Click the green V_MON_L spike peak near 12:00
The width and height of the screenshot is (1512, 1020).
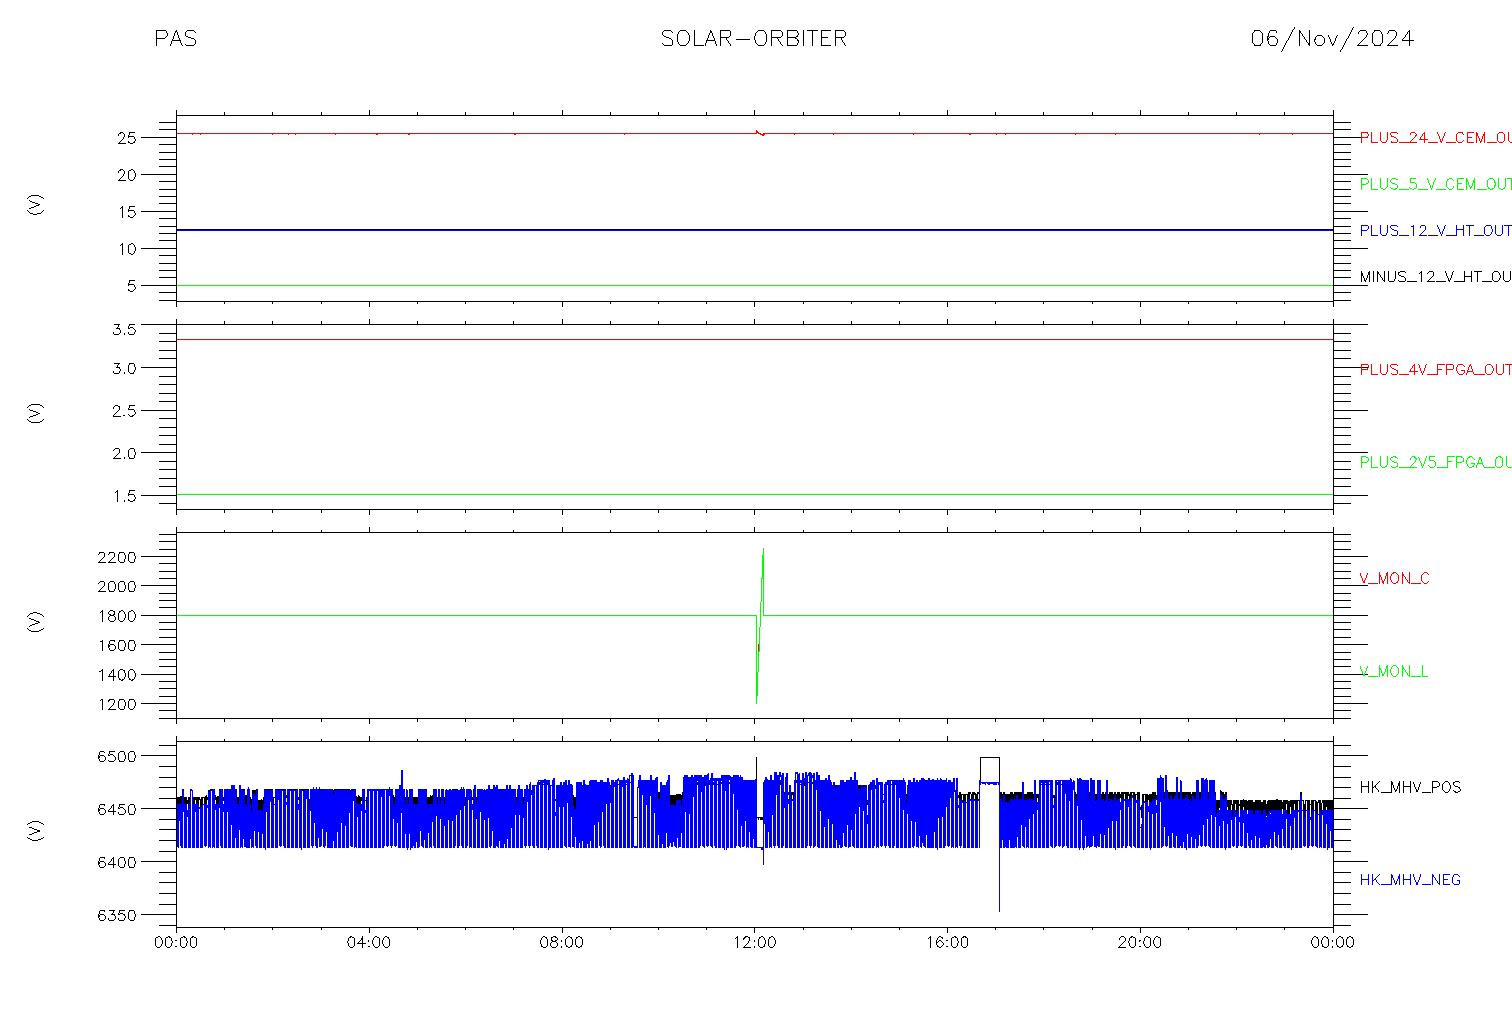tap(763, 550)
